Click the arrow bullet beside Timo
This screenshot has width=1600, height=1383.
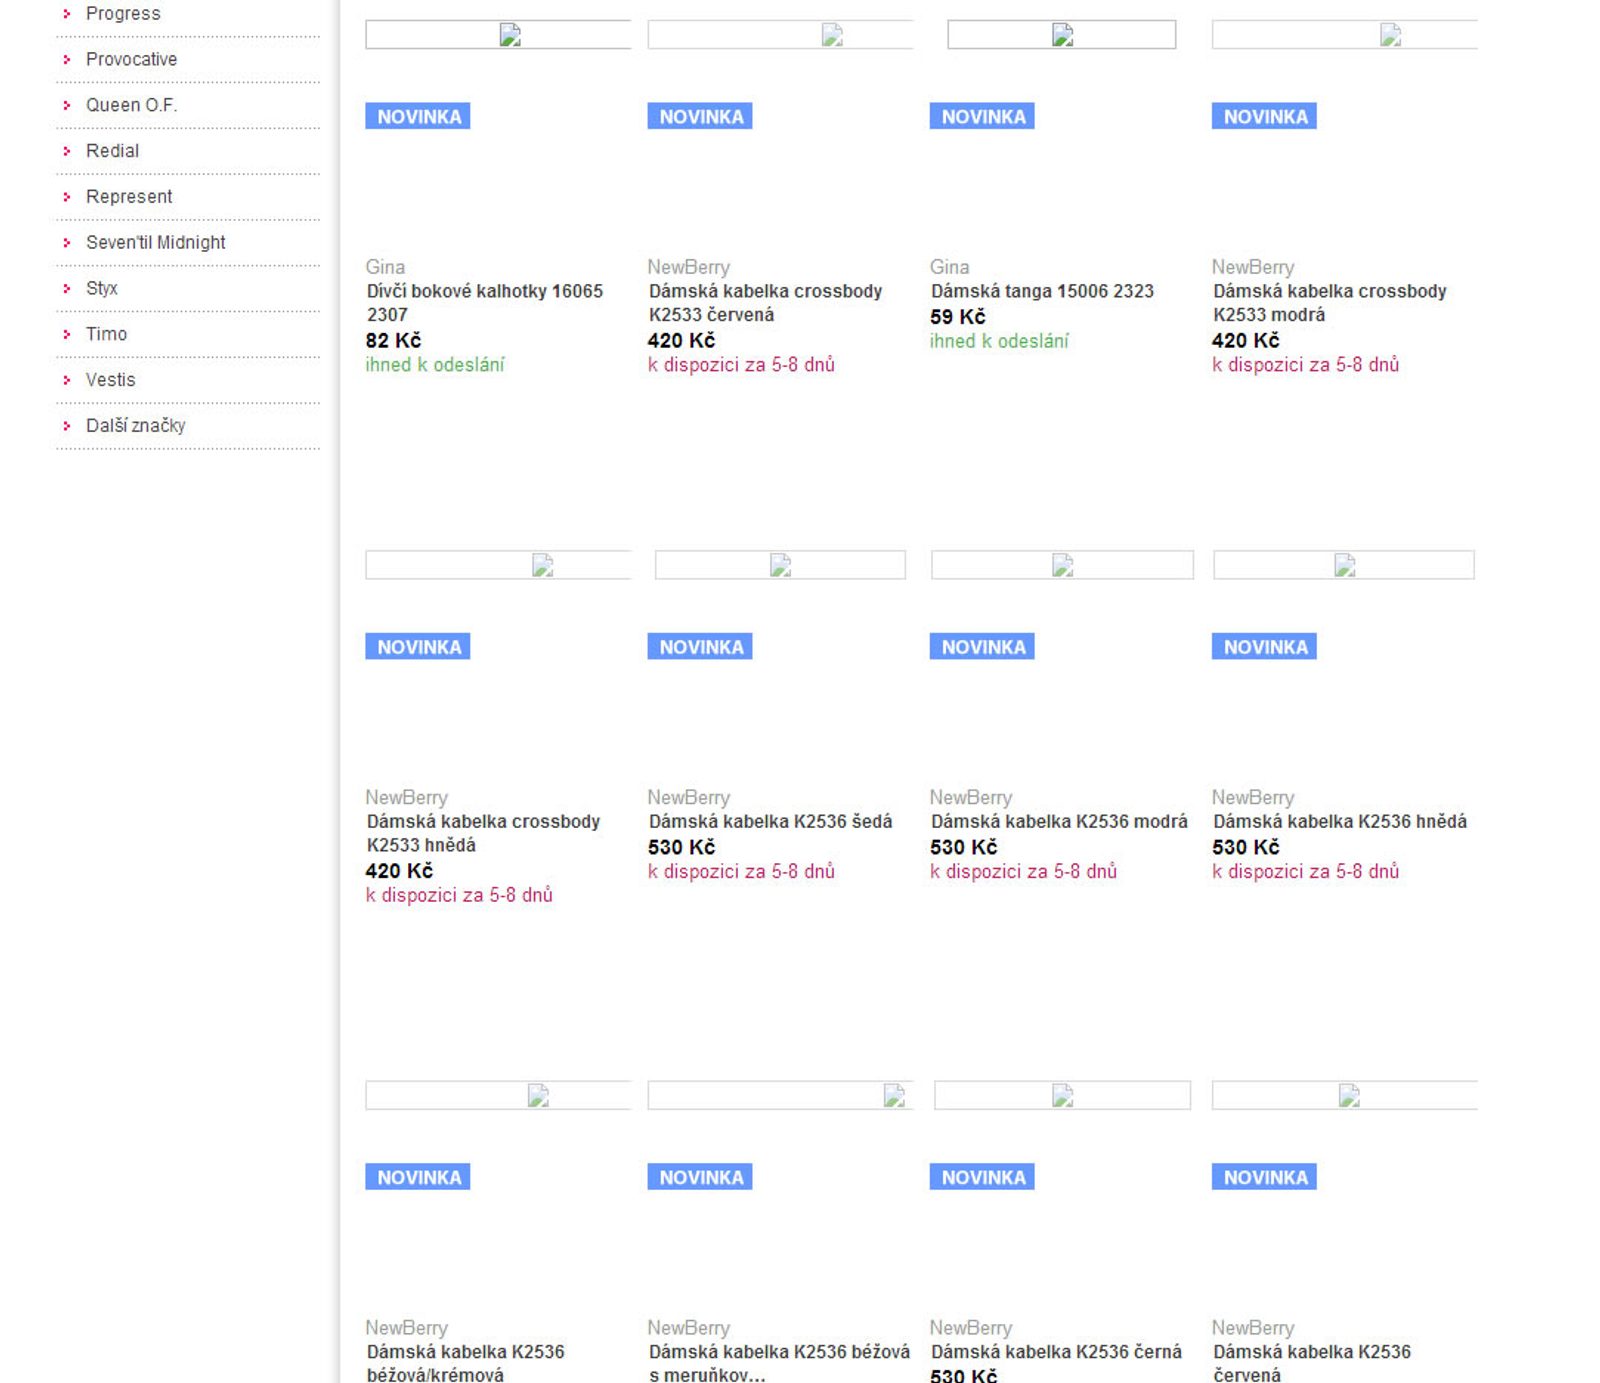[x=67, y=335]
